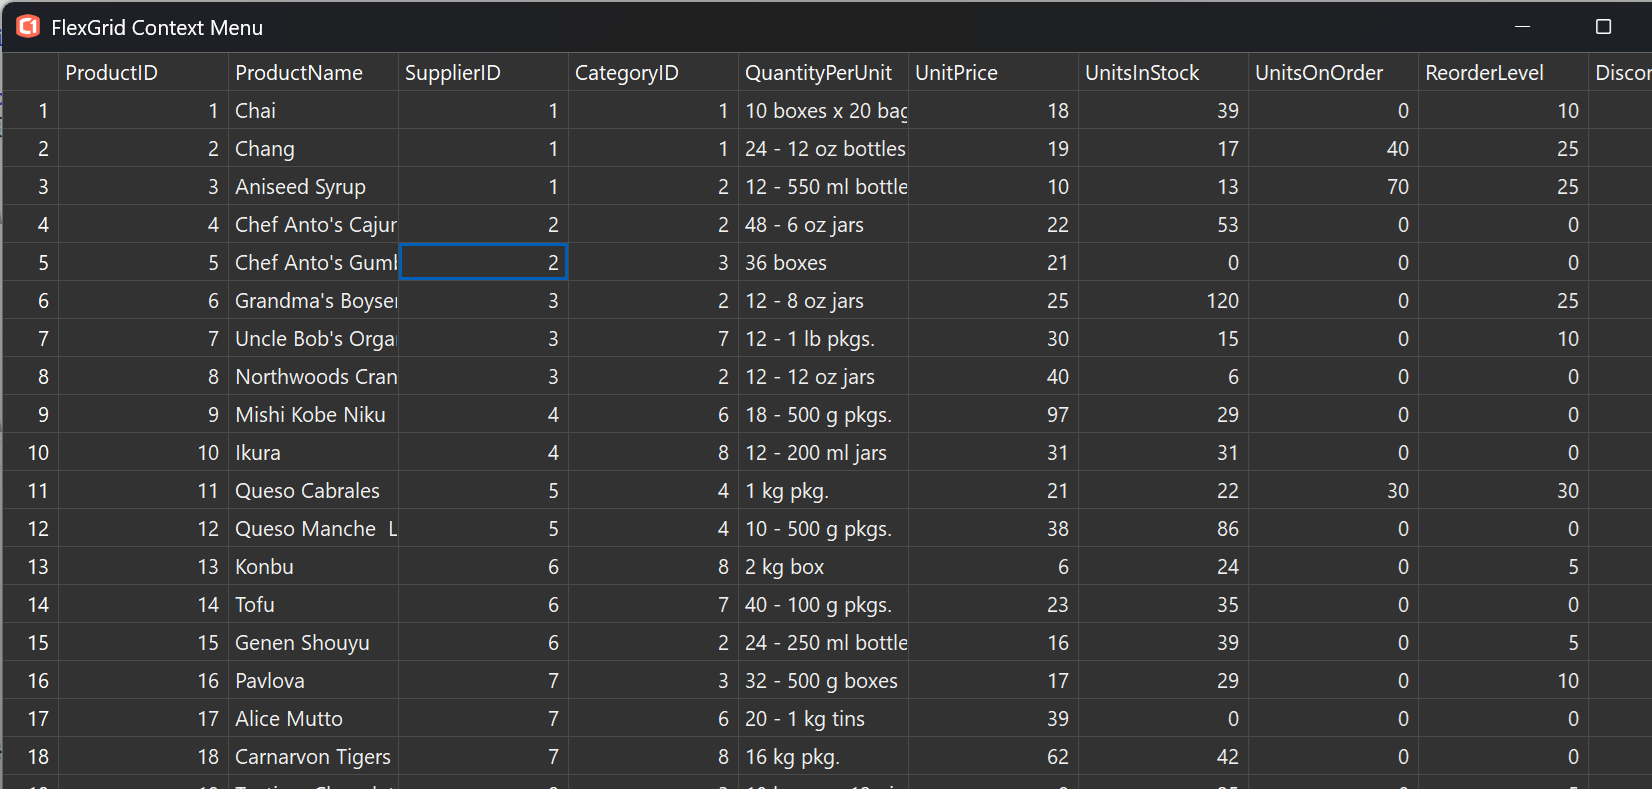
Task: Select UnitPrice 62 for Carnarvon Tigers
Action: (x=994, y=757)
